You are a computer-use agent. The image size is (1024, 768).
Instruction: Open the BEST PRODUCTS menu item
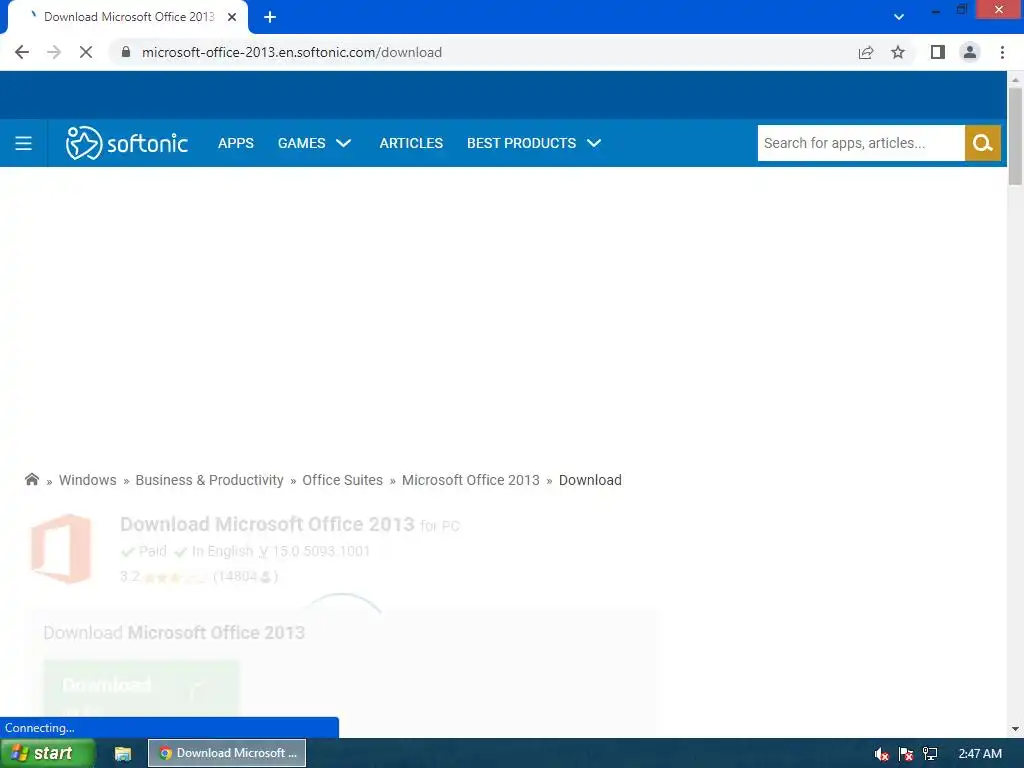click(521, 143)
